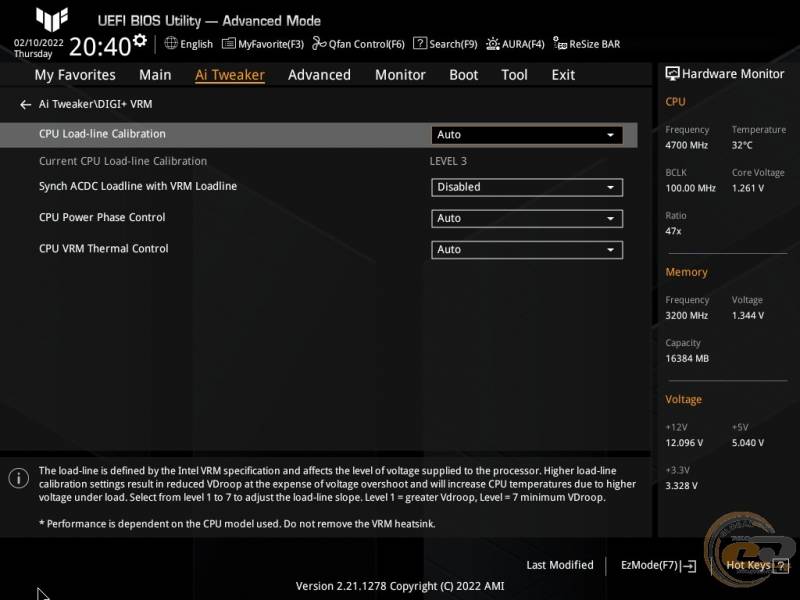Select the CPU Load-line Calibration label
This screenshot has height=600, width=800.
(x=102, y=134)
